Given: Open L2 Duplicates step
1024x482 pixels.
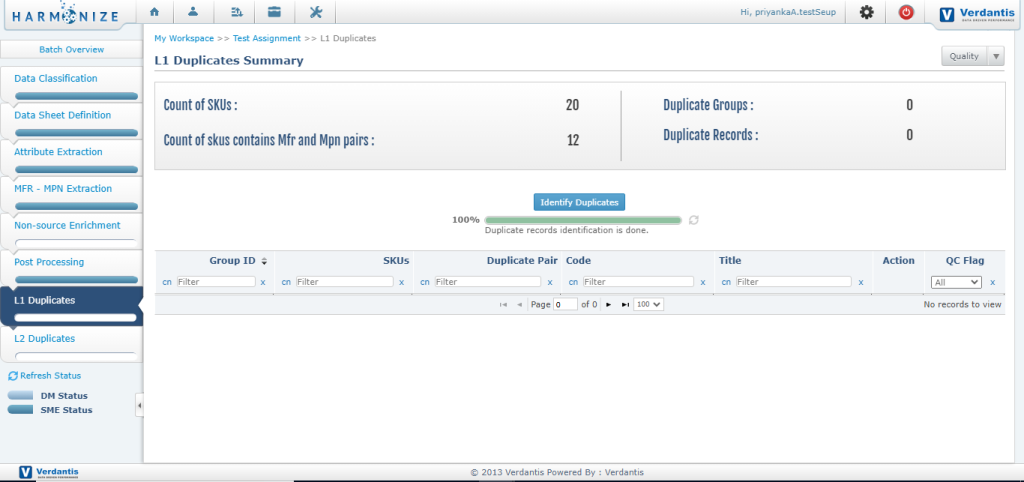Looking at the screenshot, I should click(x=44, y=338).
